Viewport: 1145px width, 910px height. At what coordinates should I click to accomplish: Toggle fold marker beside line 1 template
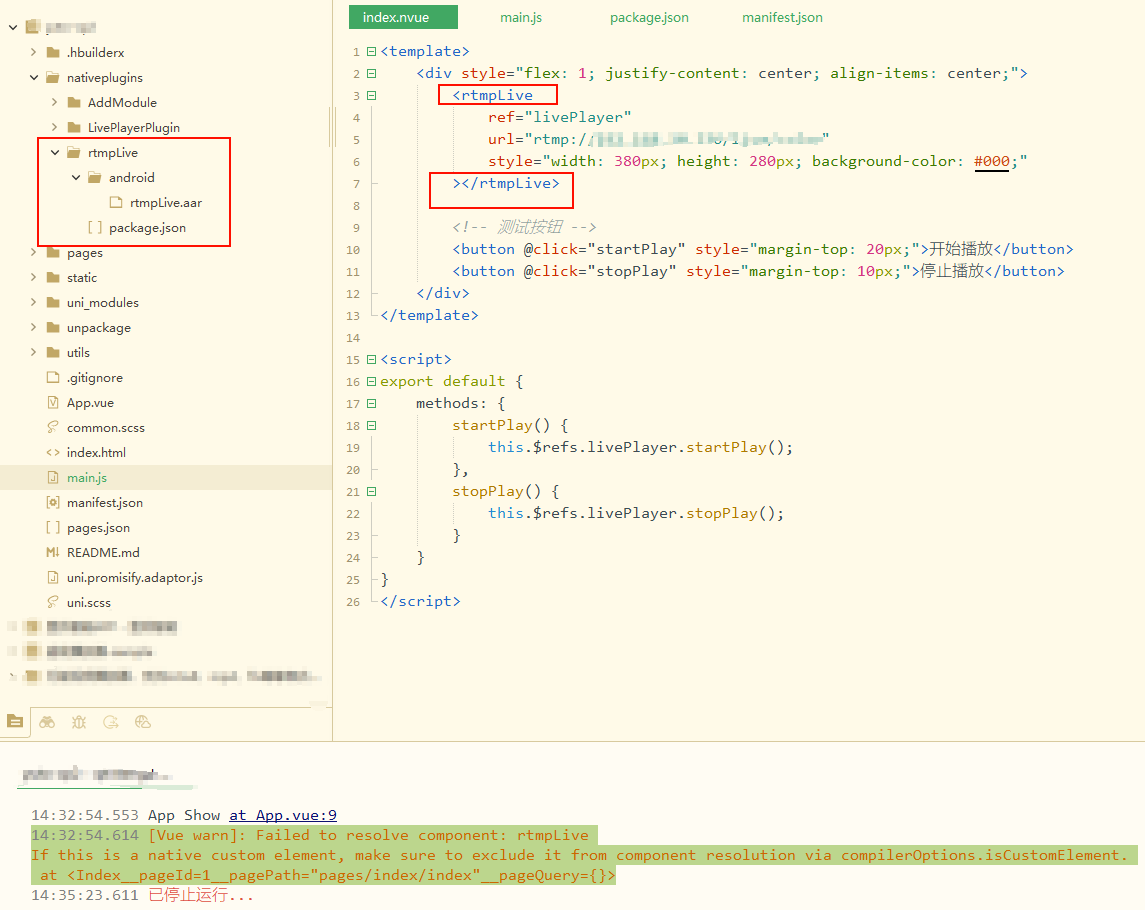[372, 51]
